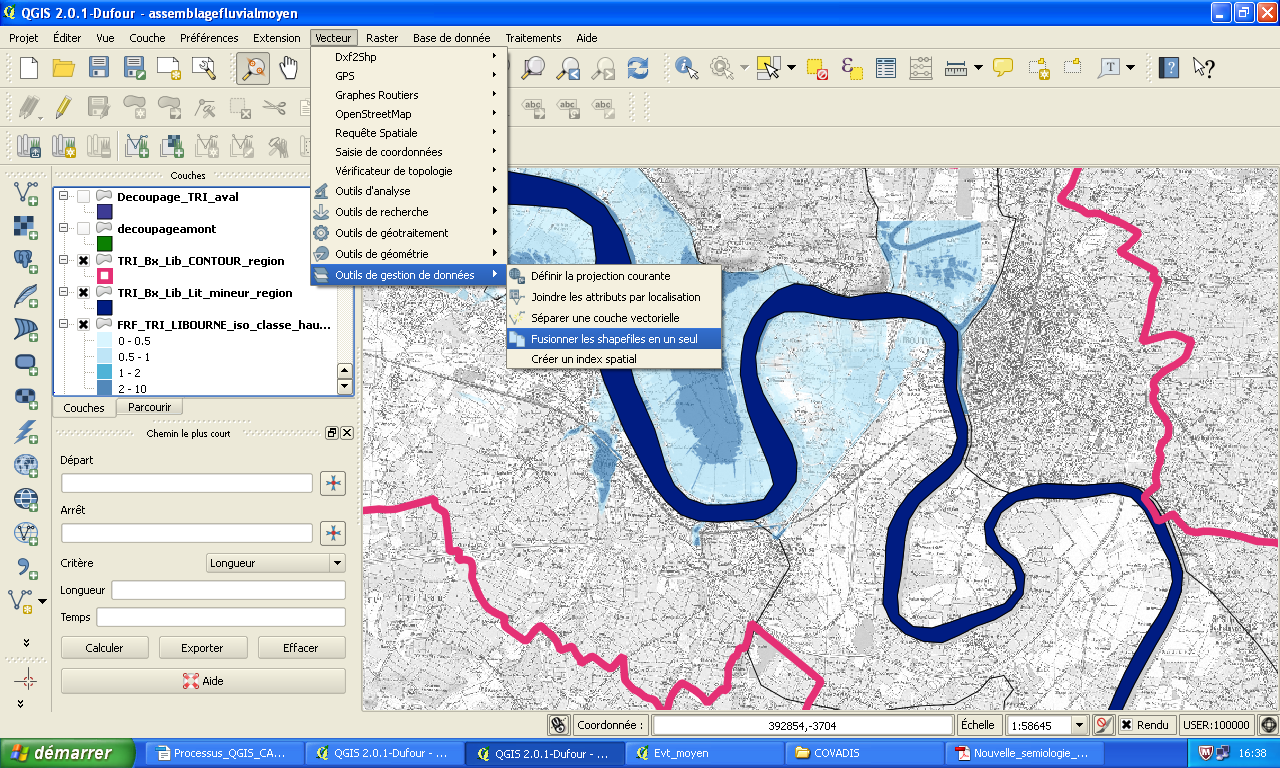This screenshot has height=768, width=1280.
Task: Collapse the FRF_TRI_LIBOURNE layer node
Action: coord(64,325)
